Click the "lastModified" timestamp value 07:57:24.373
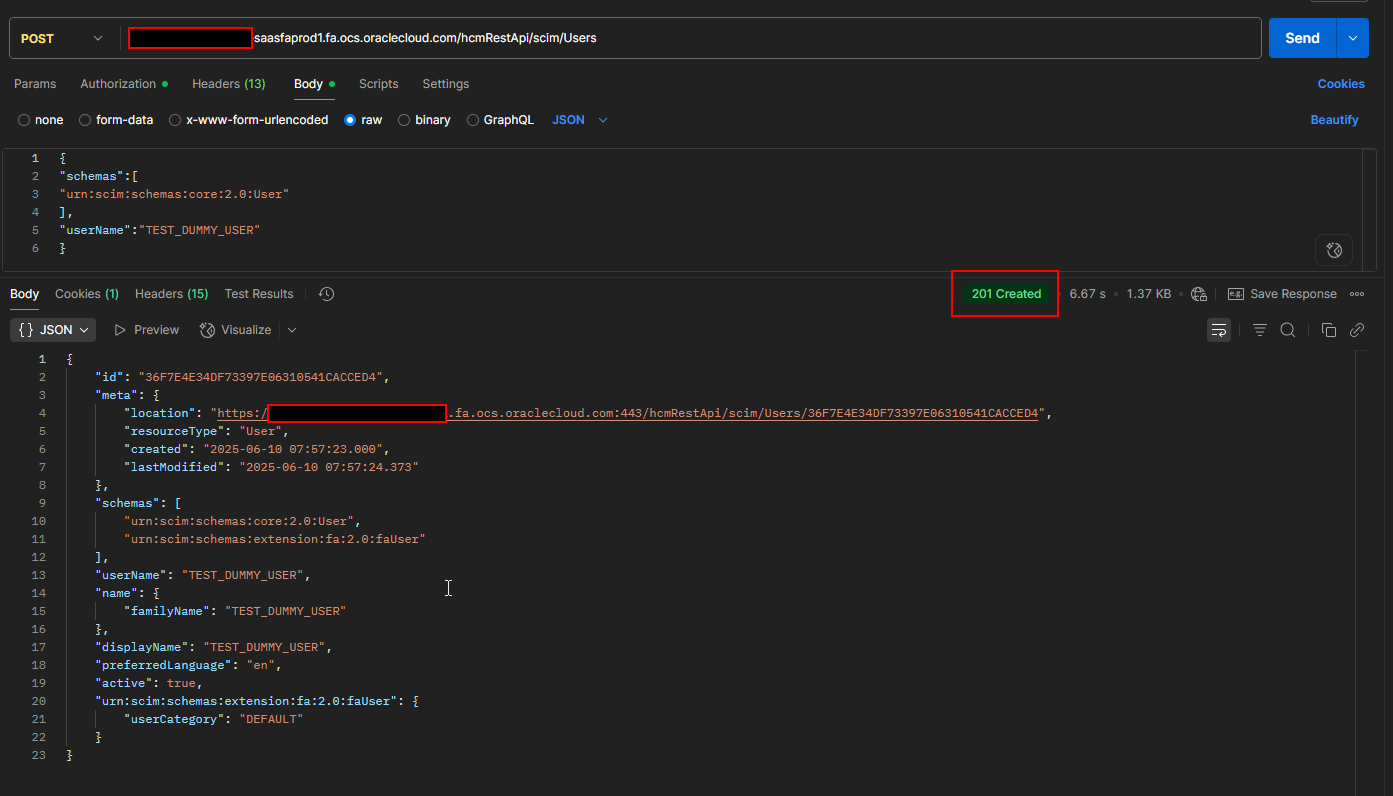 pyautogui.click(x=328, y=467)
